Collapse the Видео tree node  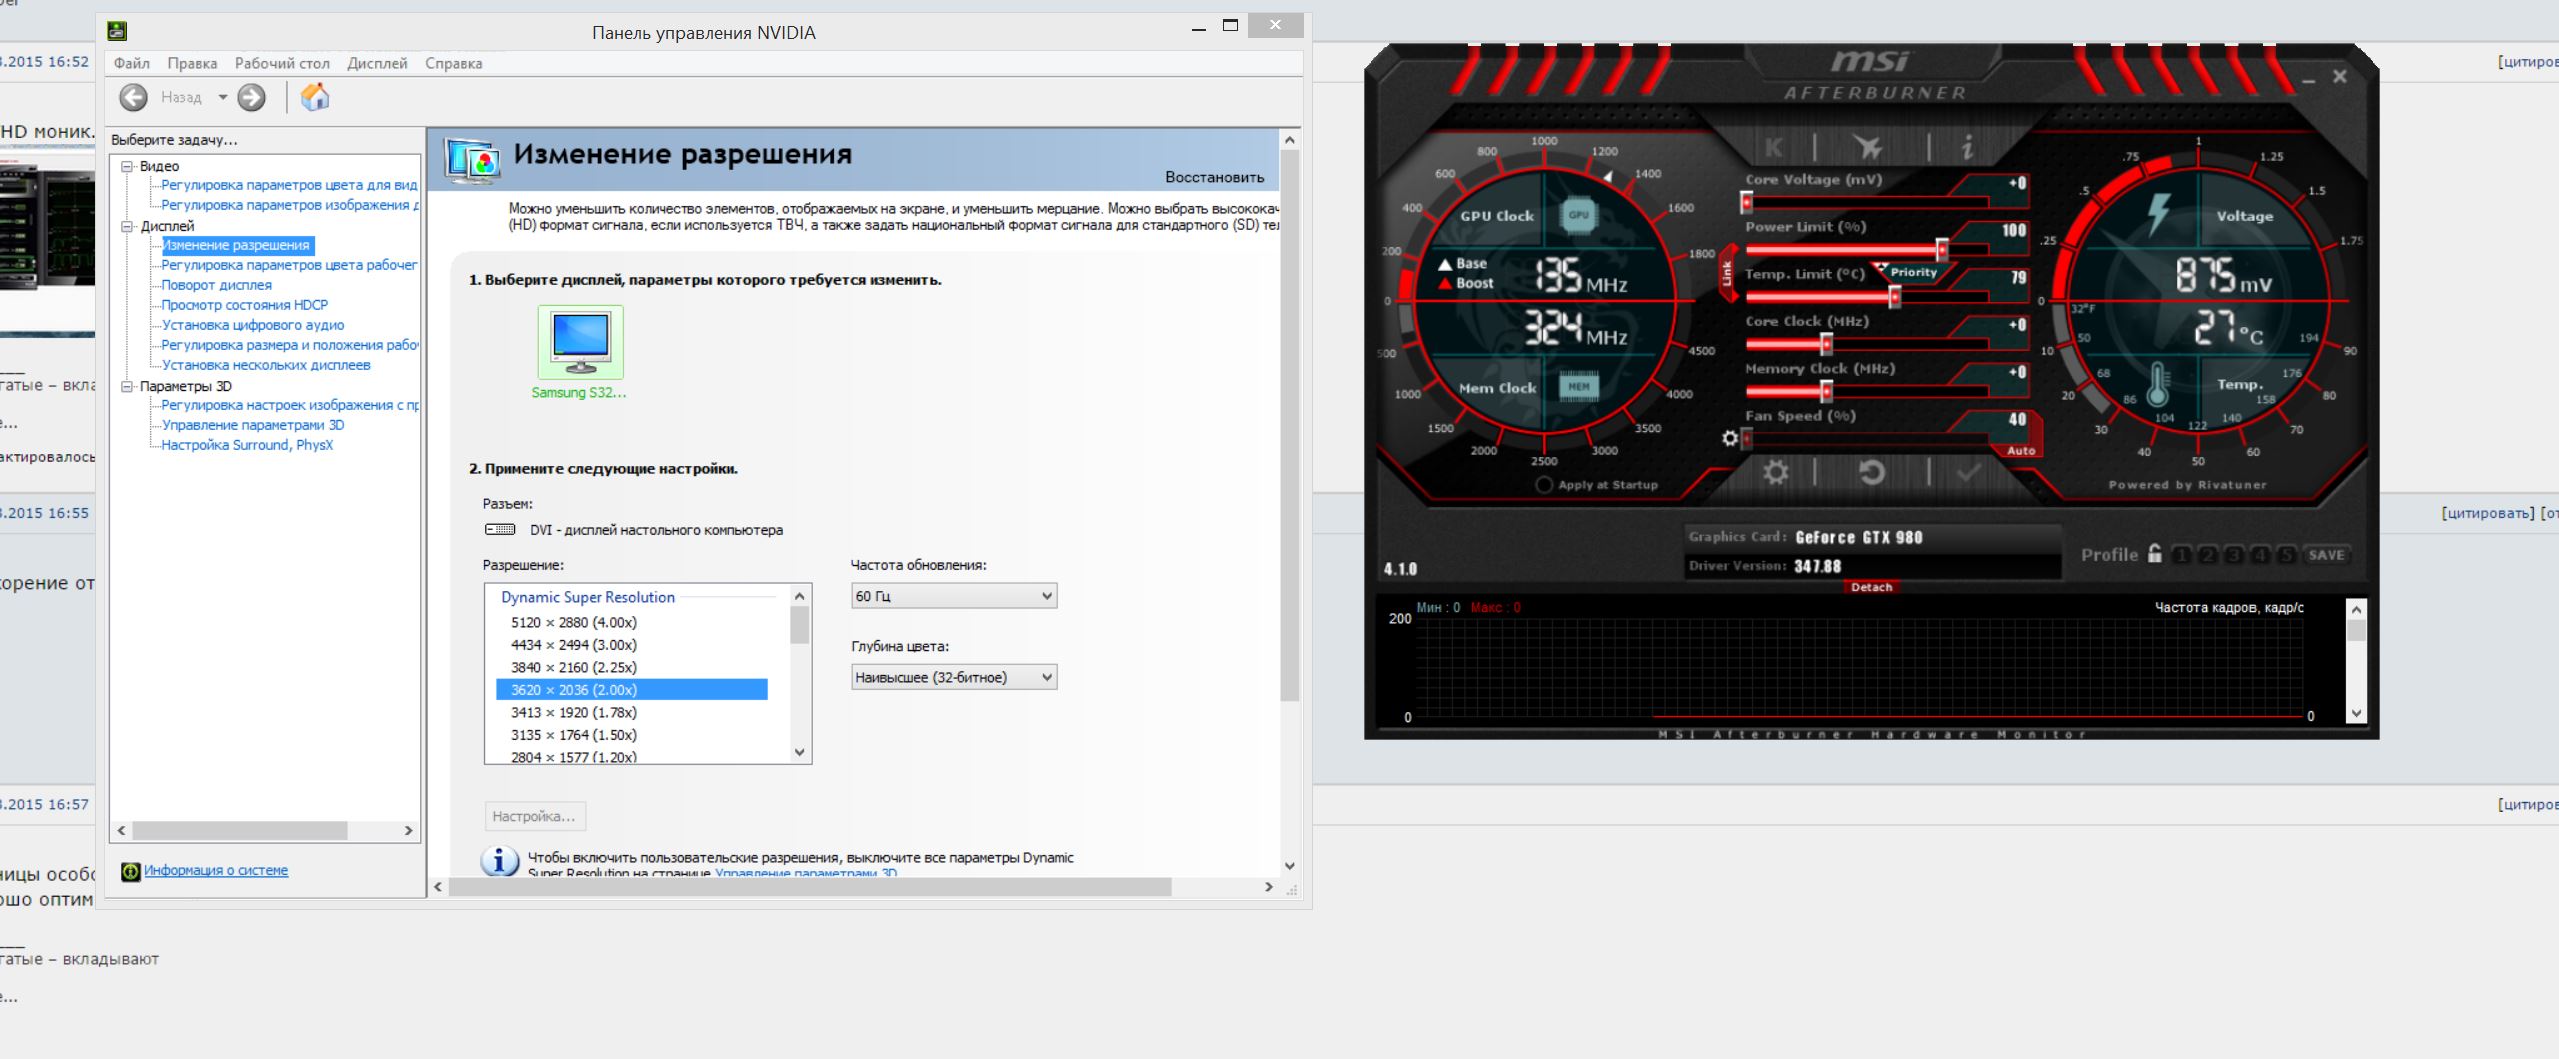coord(127,166)
